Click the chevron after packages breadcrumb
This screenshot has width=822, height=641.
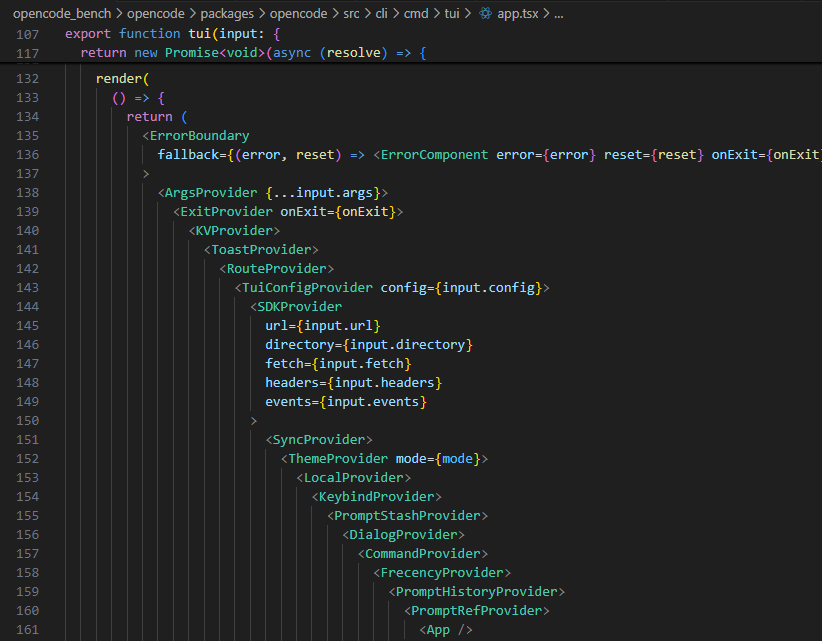click(262, 14)
